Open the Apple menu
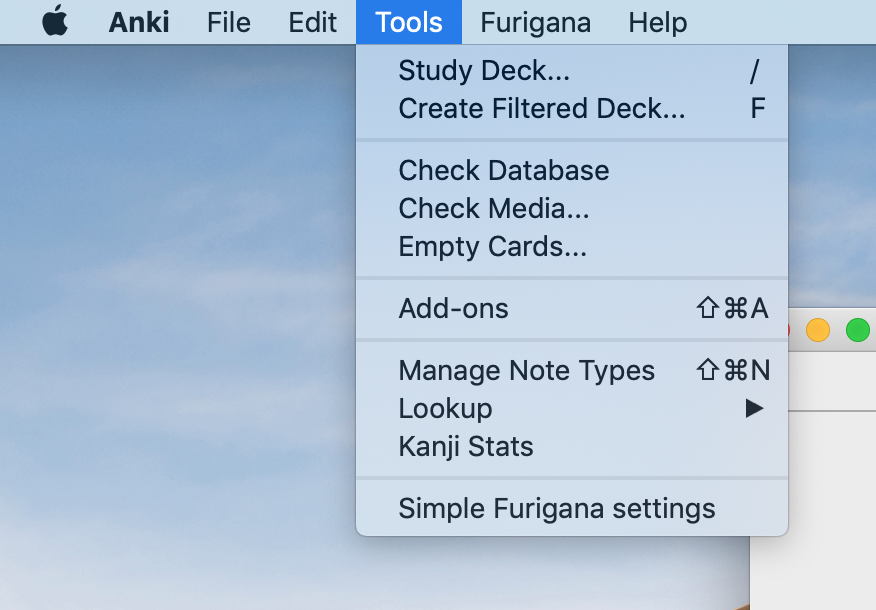 point(55,21)
